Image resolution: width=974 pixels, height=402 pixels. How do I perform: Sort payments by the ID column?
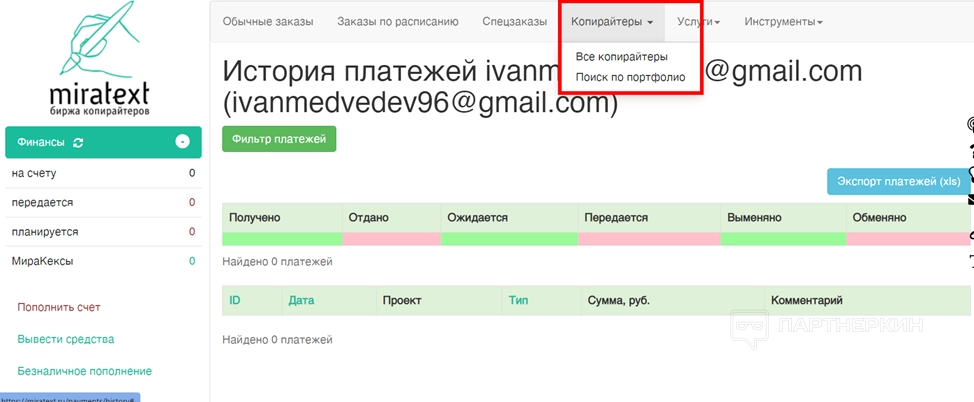pos(235,300)
